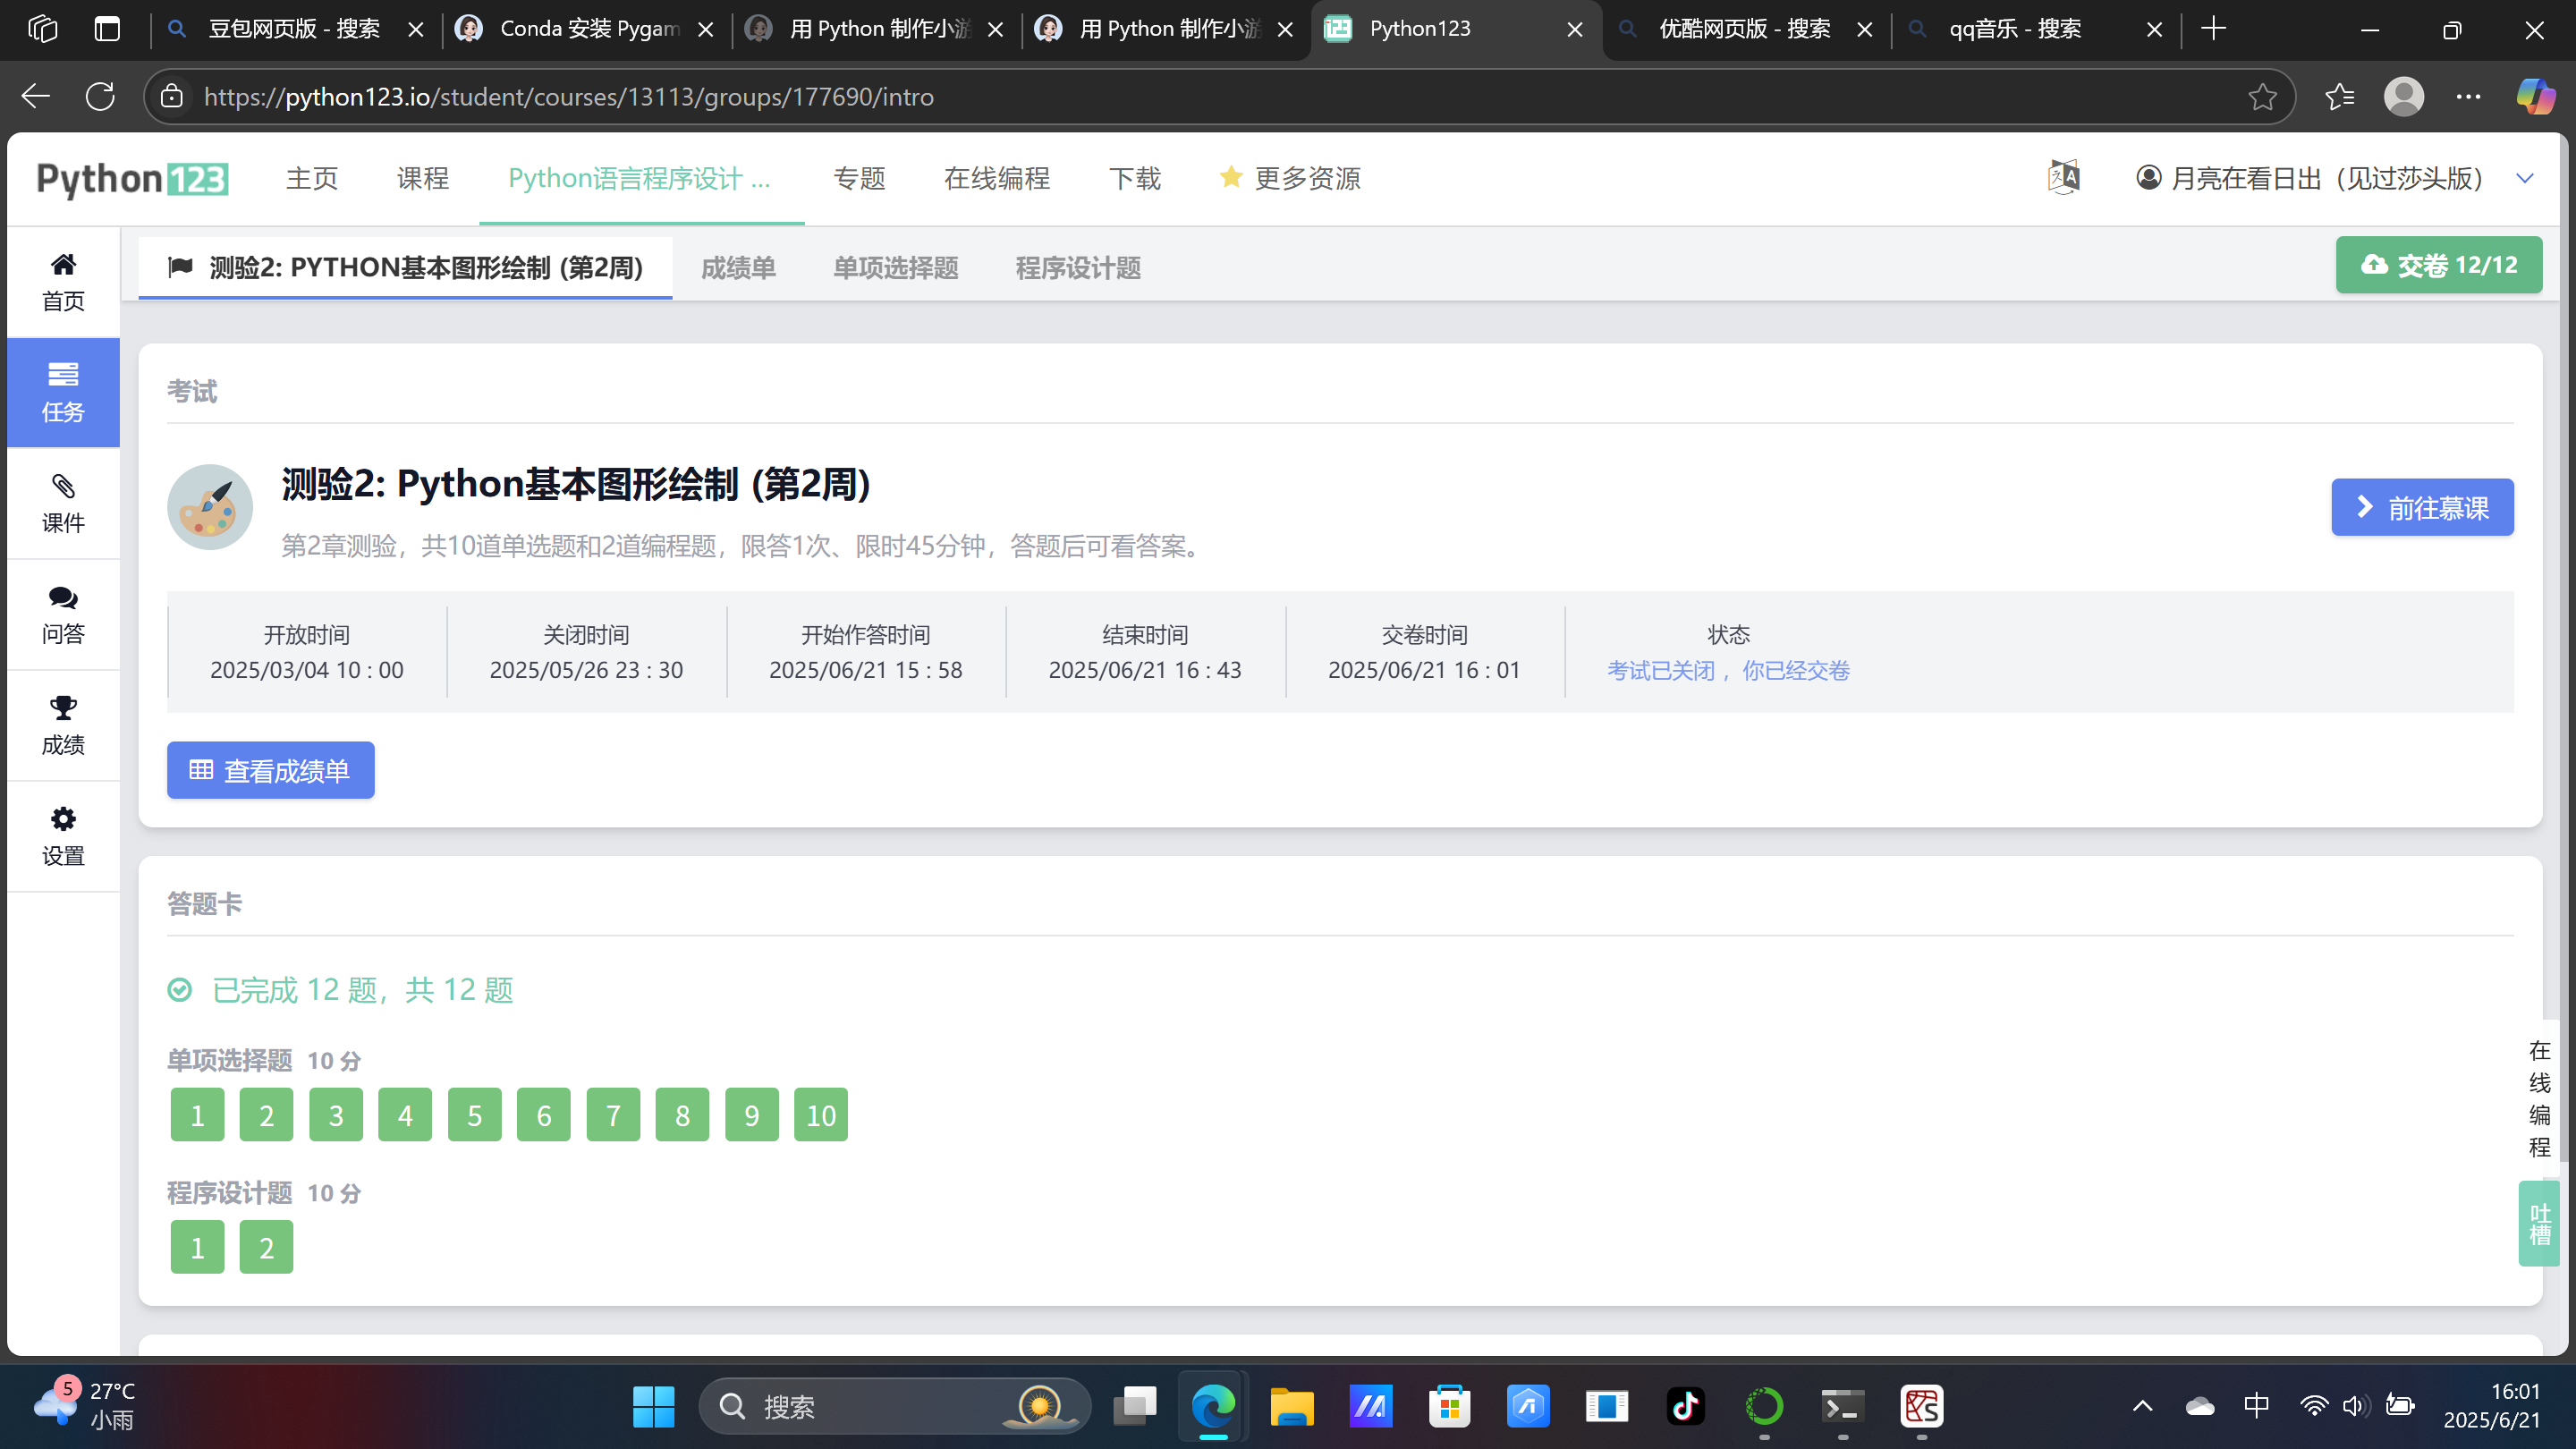The height and width of the screenshot is (1449, 2576).
Task: Switch to the 单项选择题 tab
Action: point(895,268)
